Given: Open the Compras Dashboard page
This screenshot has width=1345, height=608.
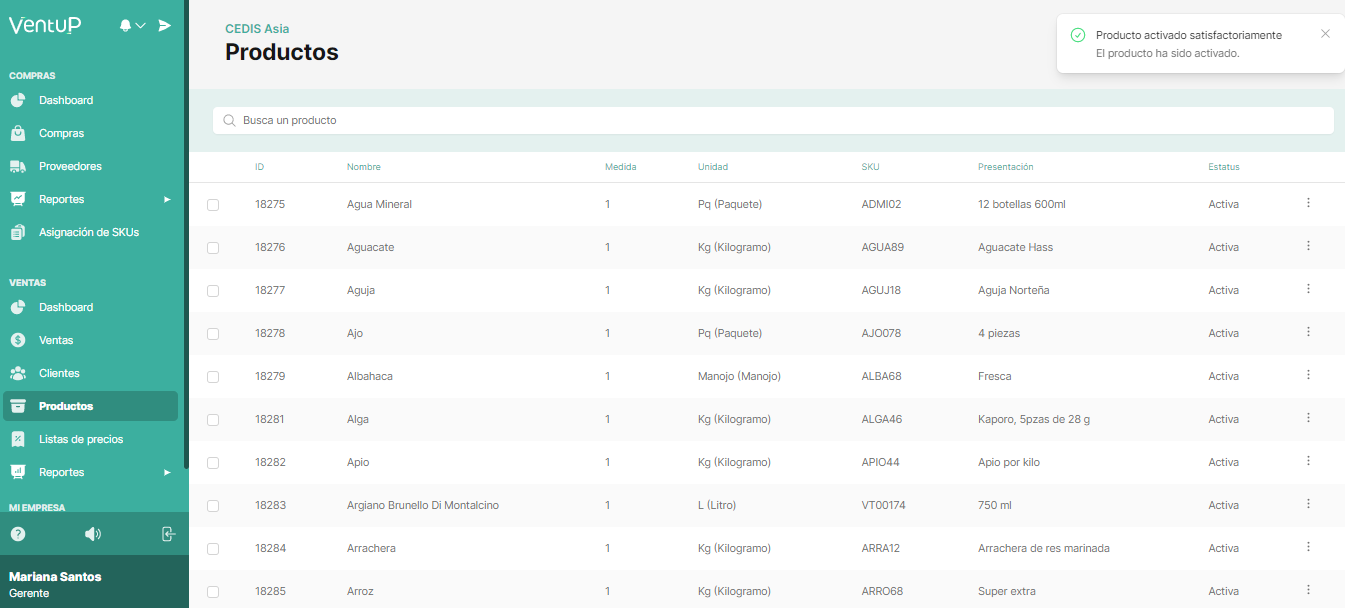Looking at the screenshot, I should coord(66,100).
